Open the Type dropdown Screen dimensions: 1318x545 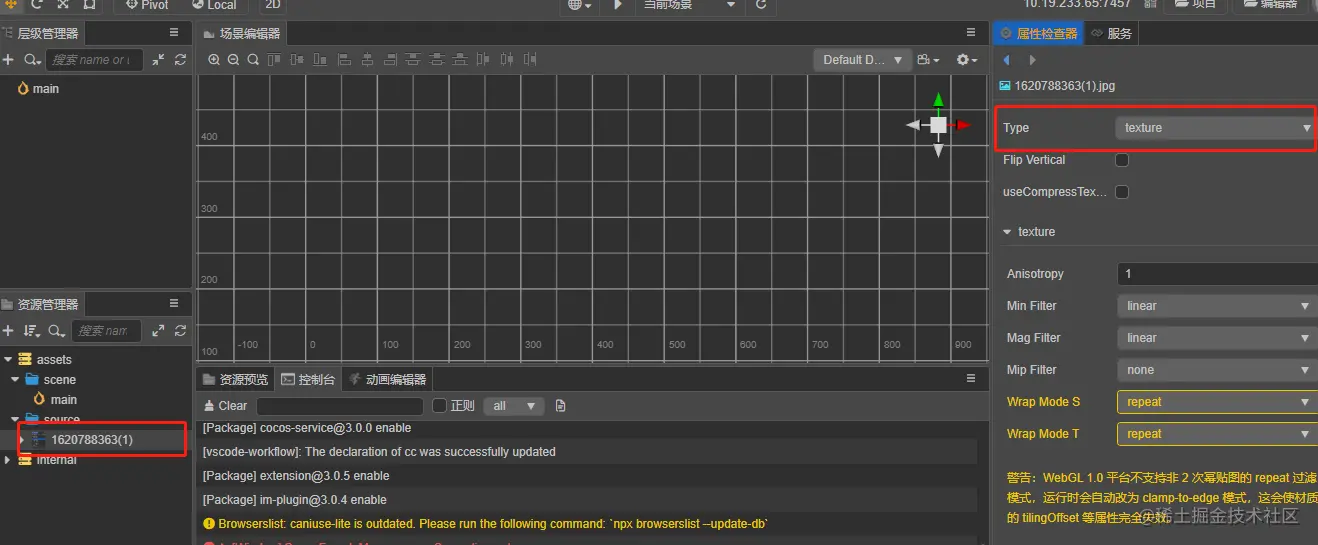click(1216, 128)
